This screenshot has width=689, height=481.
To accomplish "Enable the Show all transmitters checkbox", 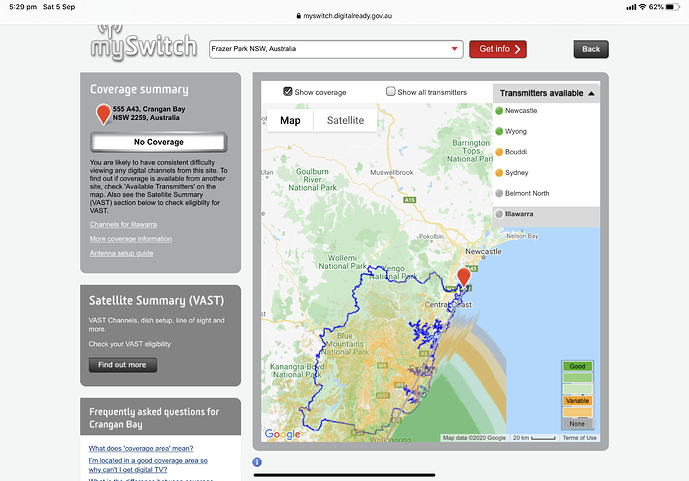I will 391,92.
